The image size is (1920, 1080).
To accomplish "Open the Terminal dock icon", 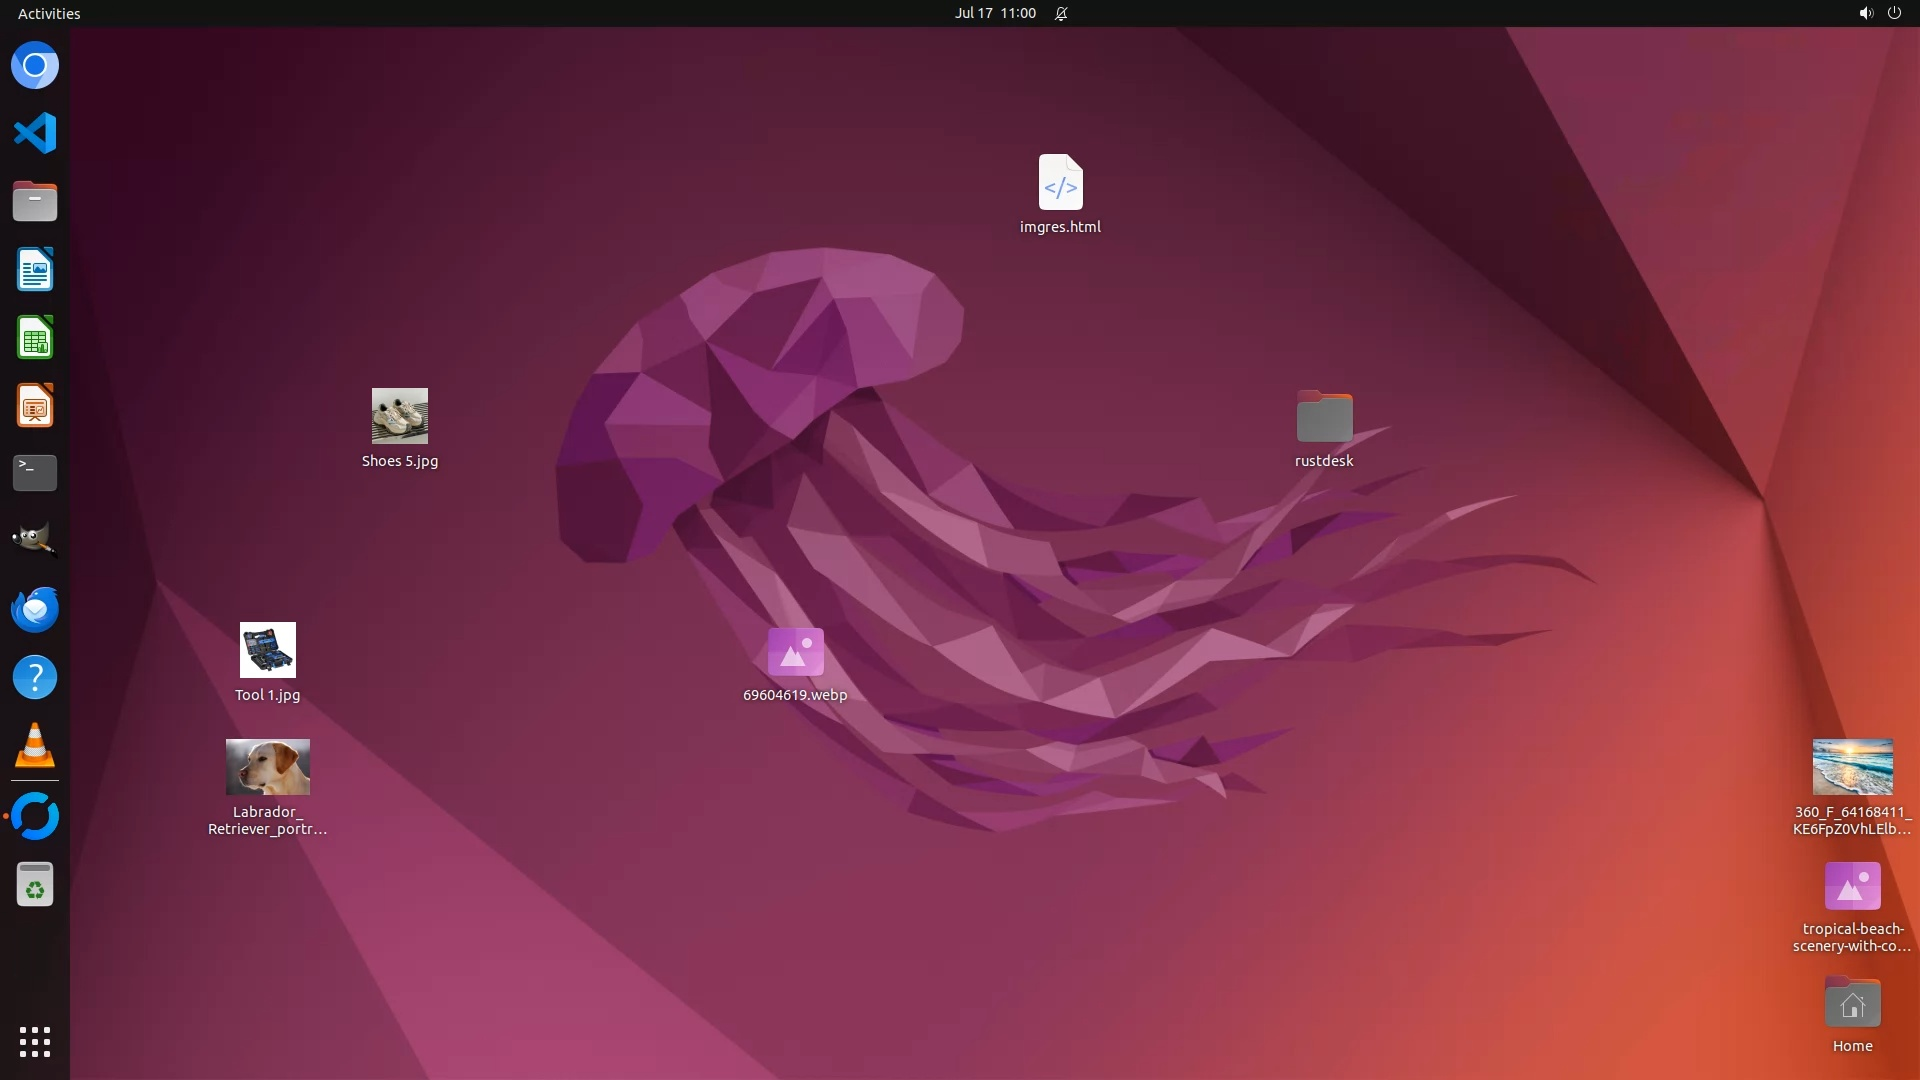I will 35,473.
